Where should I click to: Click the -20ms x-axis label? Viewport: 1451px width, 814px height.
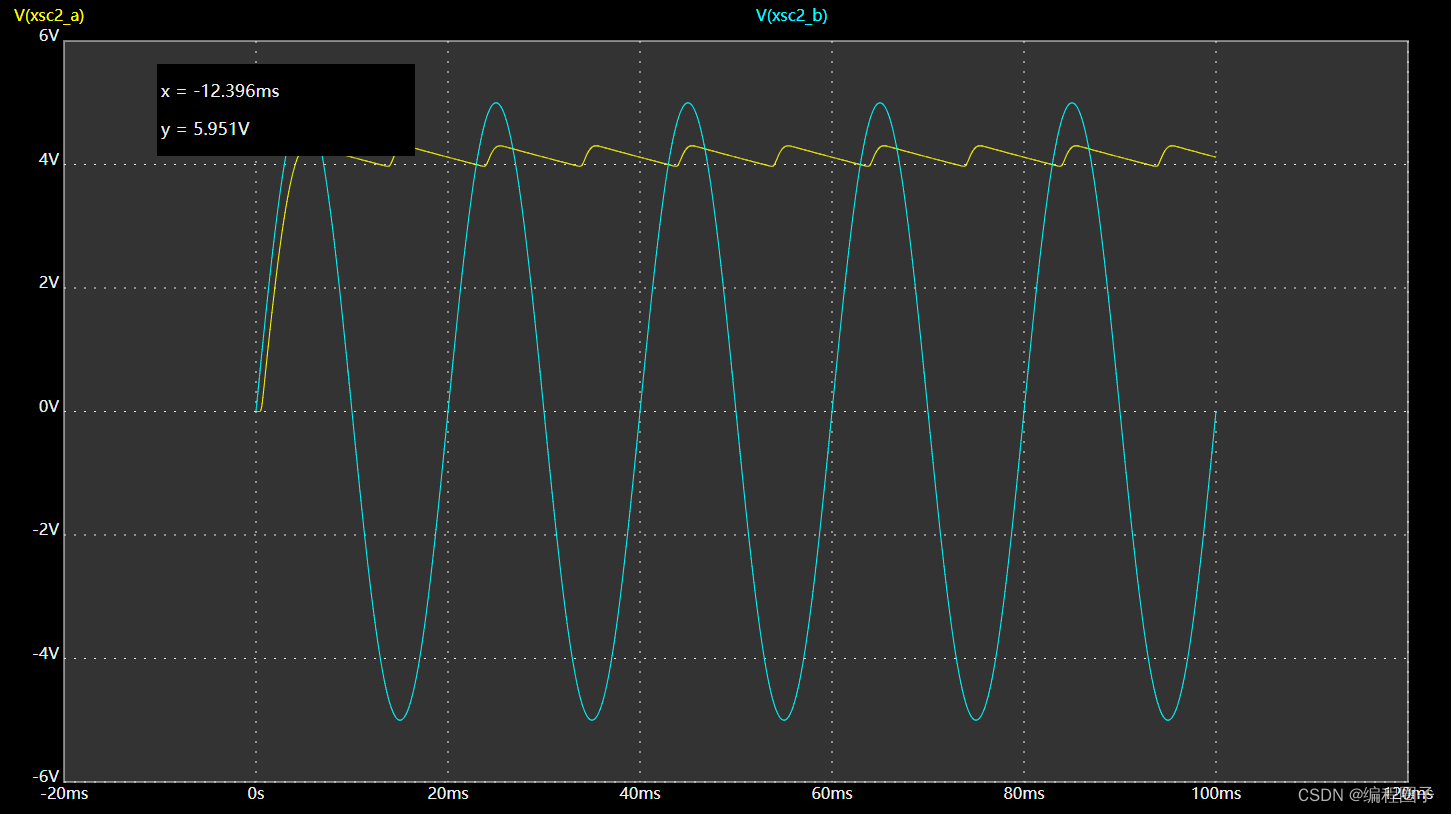tap(64, 794)
